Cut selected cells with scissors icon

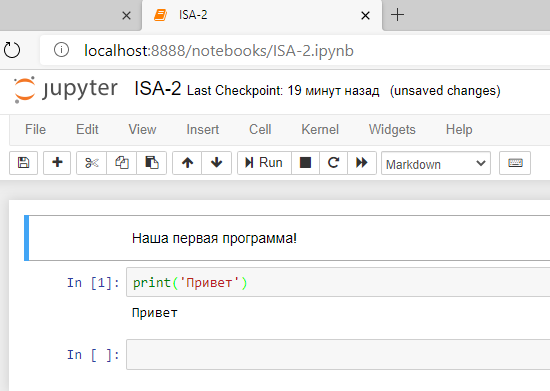92,163
